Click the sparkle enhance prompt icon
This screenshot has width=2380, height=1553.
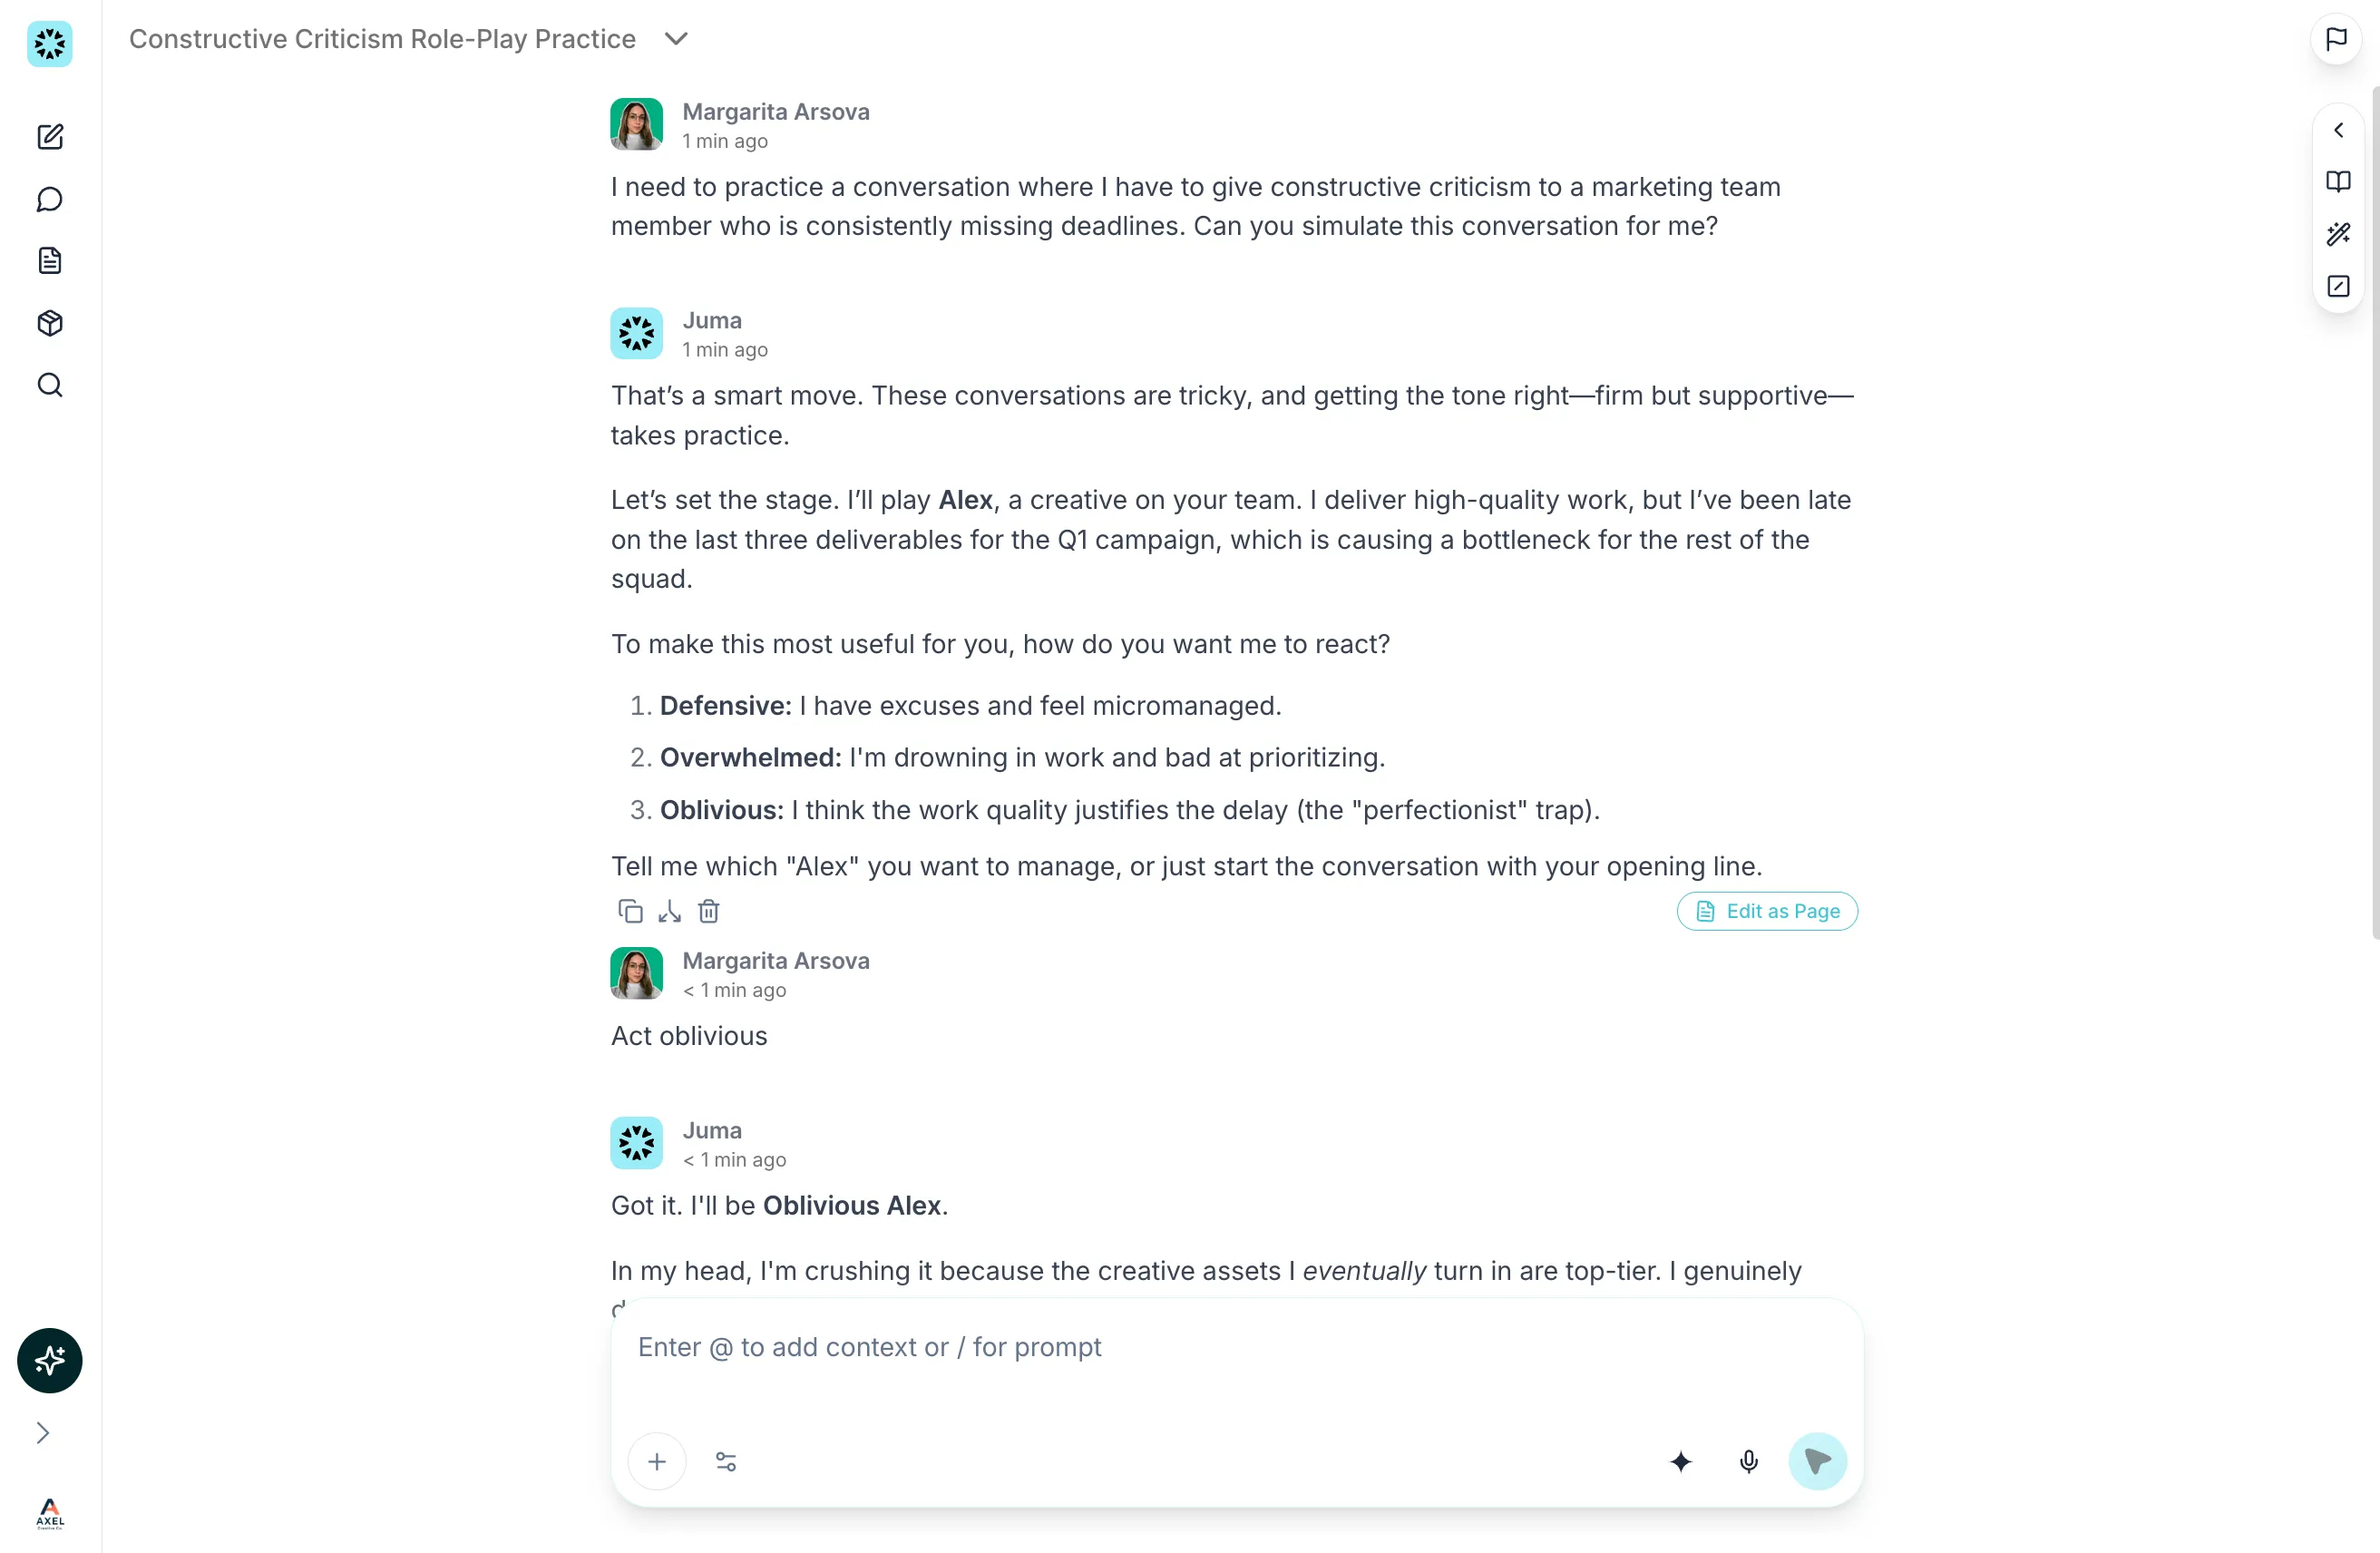(x=1681, y=1461)
